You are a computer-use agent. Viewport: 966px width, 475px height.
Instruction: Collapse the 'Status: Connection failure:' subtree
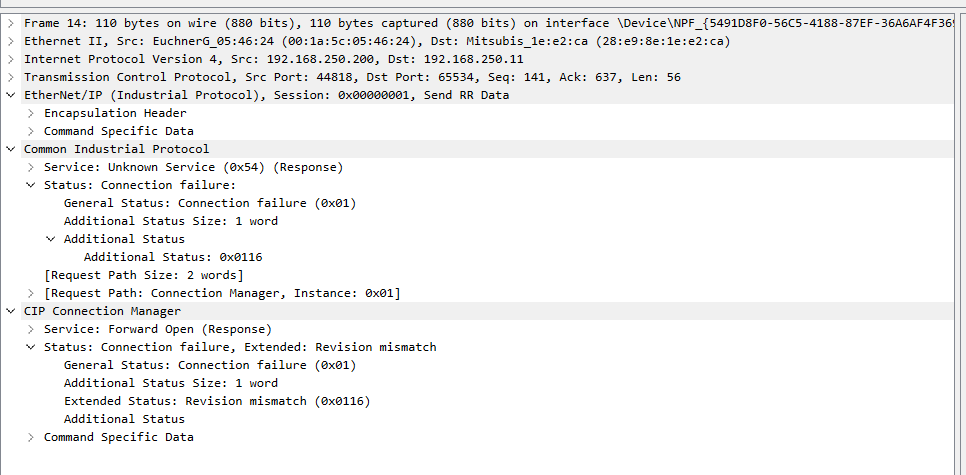30,185
